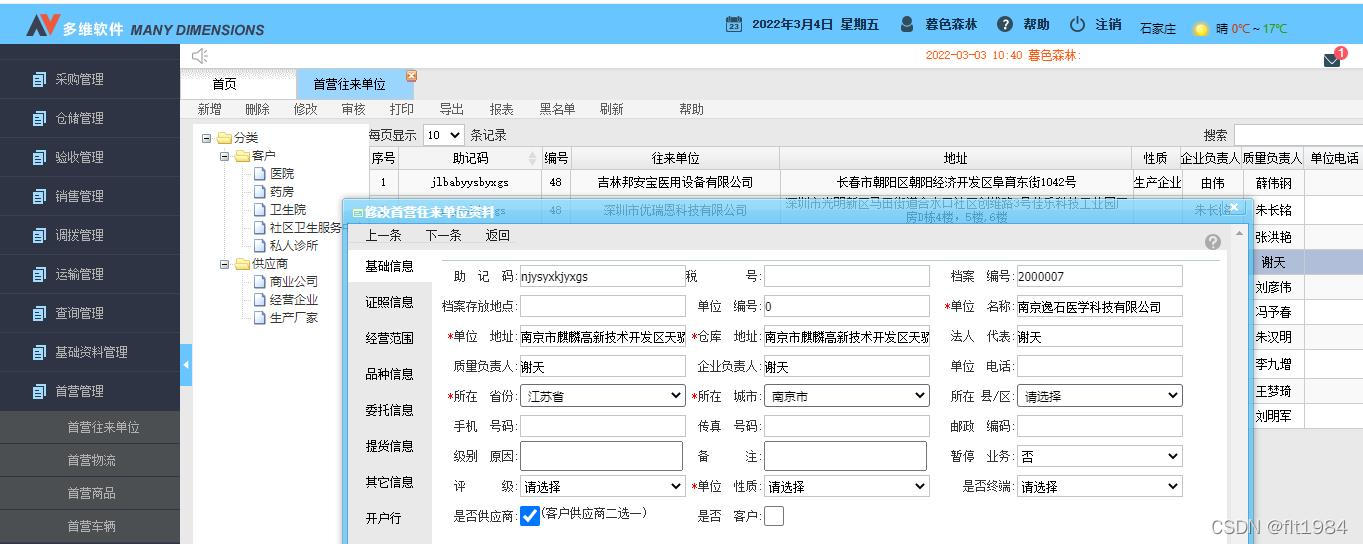This screenshot has width=1363, height=544.
Task: Click the 销售管理 sidebar icon
Action: 39,196
